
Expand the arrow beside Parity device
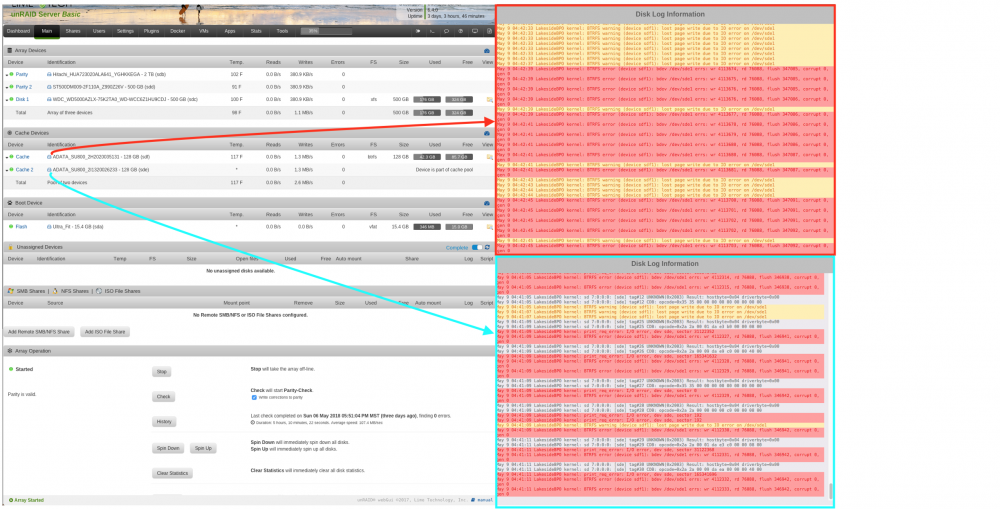point(7,75)
